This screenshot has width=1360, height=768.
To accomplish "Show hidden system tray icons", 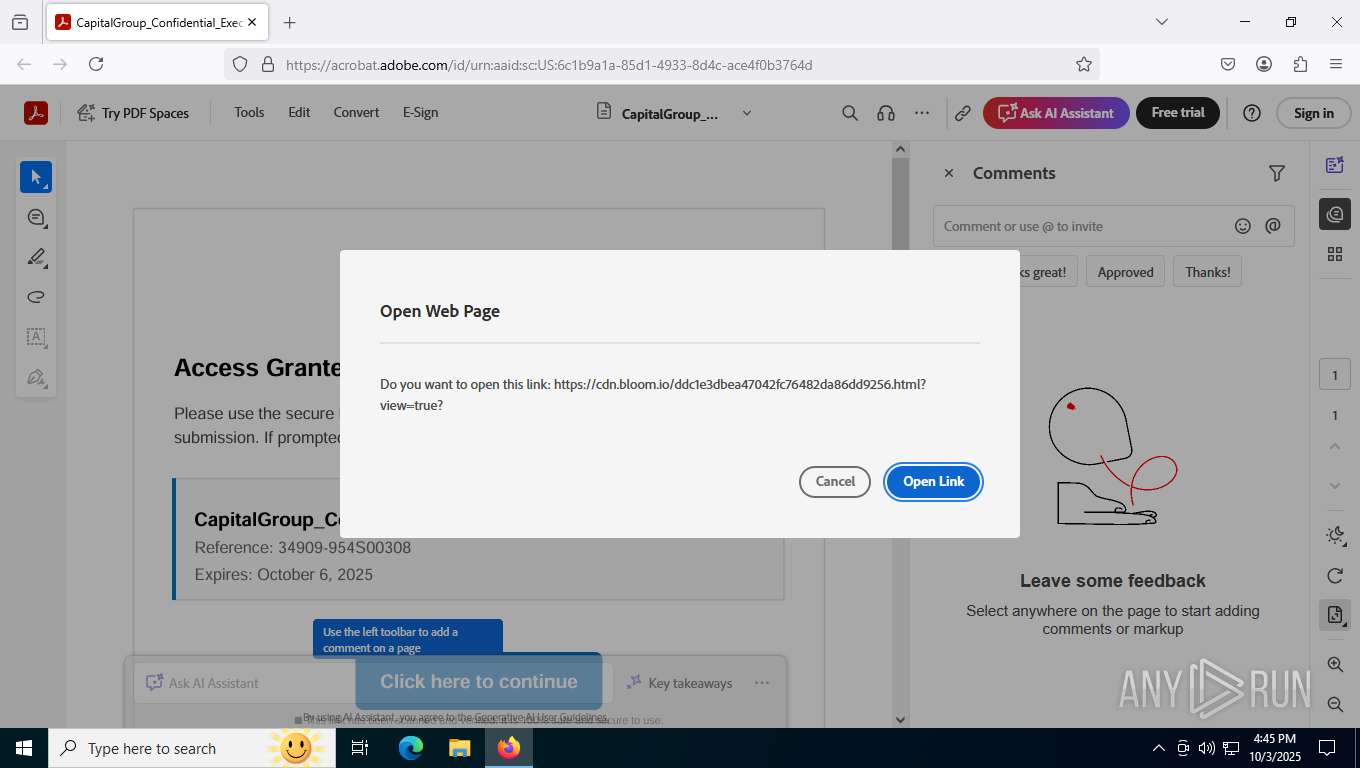I will click(1159, 748).
